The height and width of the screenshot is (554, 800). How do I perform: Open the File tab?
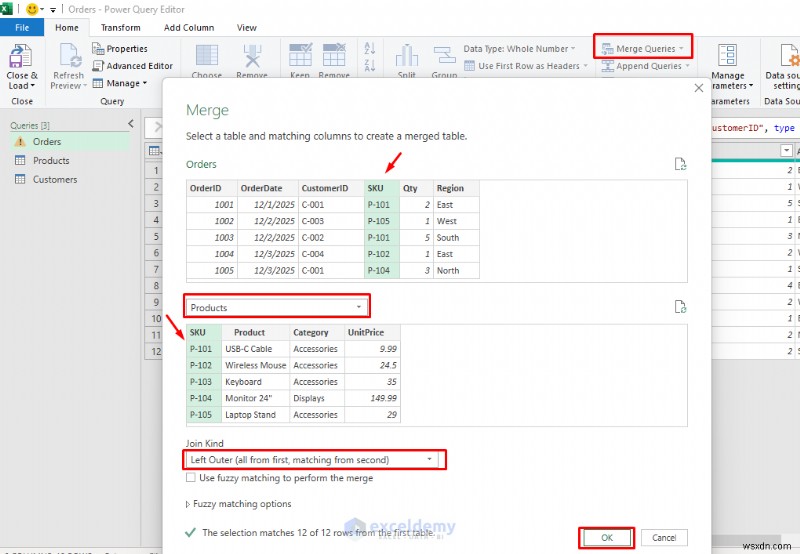point(22,28)
